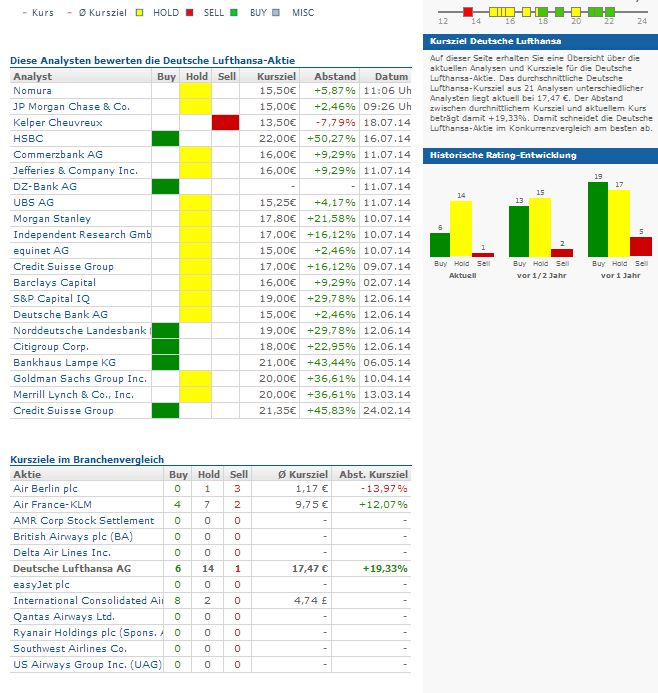Click the green BUY legend swatch
The width and height of the screenshot is (658, 693).
(234, 13)
